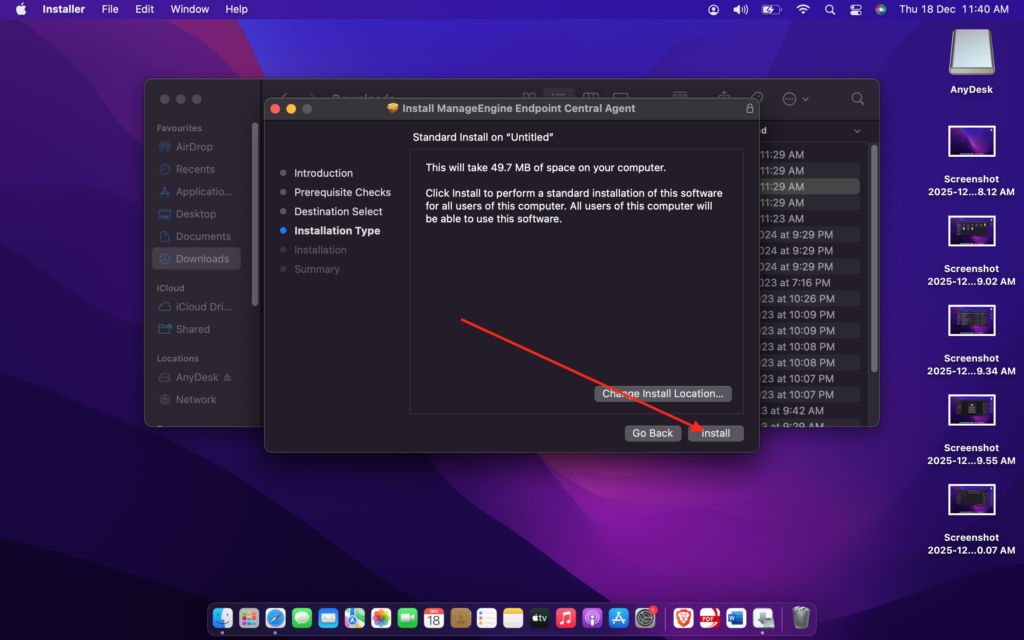Open the Apple menu
This screenshot has height=640, width=1024.
[x=21, y=9]
